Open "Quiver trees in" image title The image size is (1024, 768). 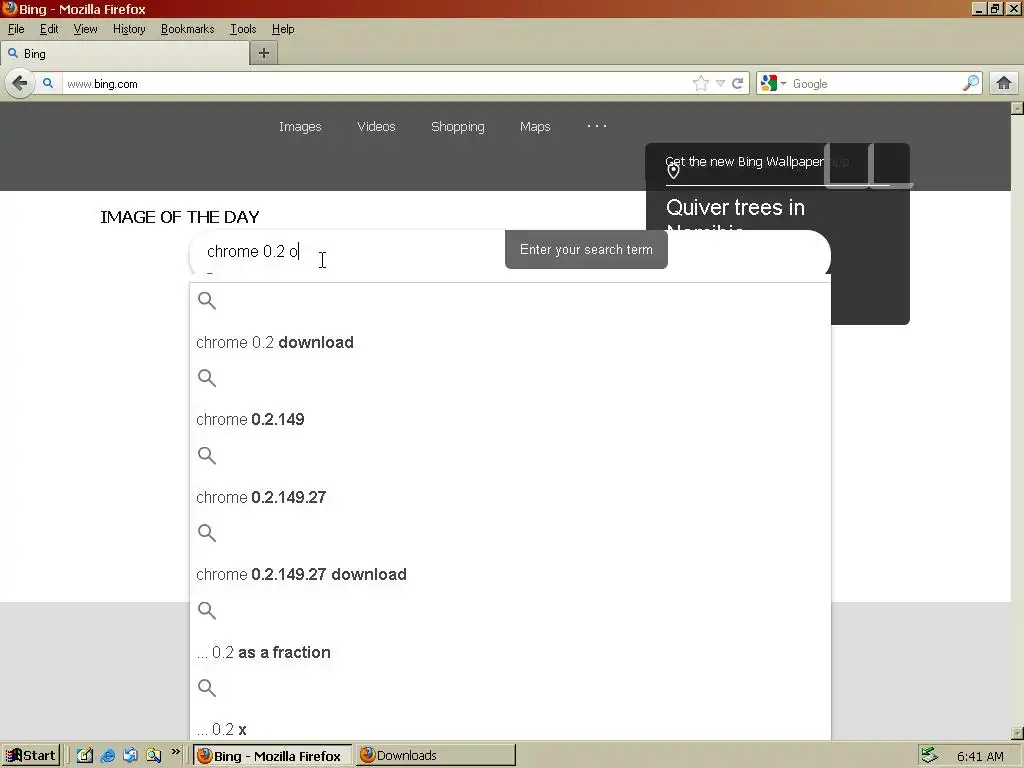click(x=735, y=208)
